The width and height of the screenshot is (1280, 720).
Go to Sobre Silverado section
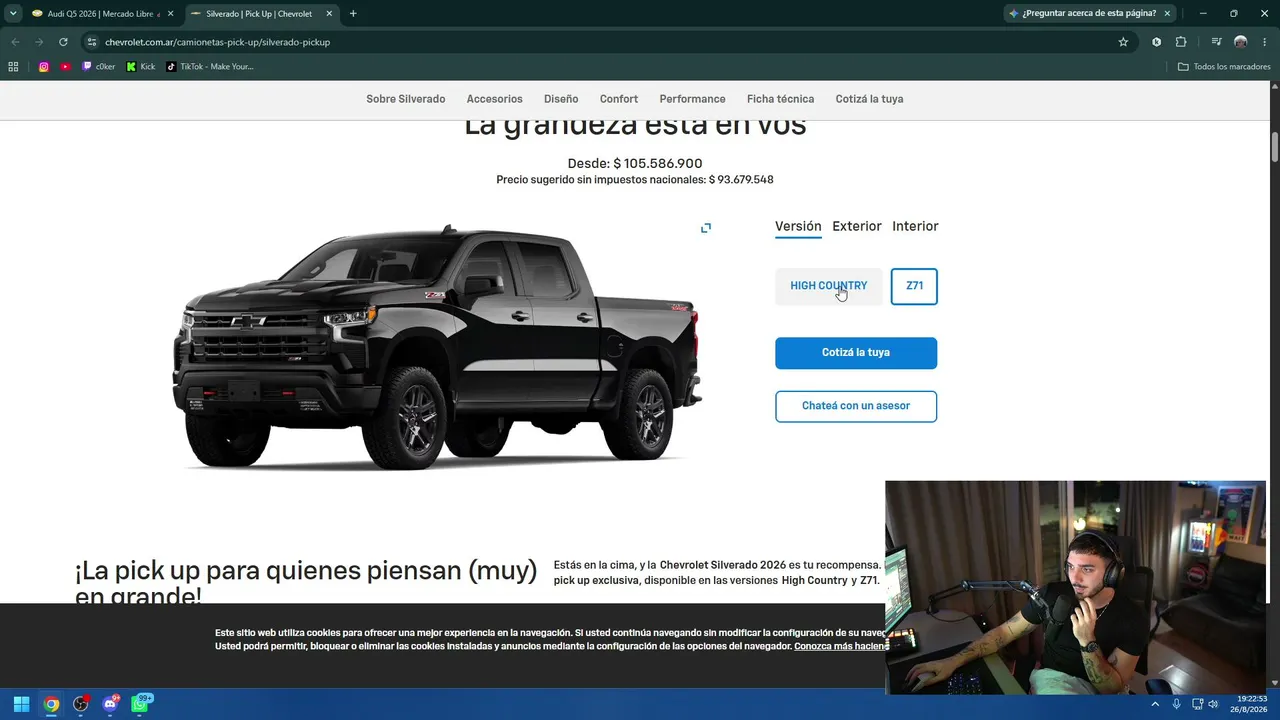406,99
